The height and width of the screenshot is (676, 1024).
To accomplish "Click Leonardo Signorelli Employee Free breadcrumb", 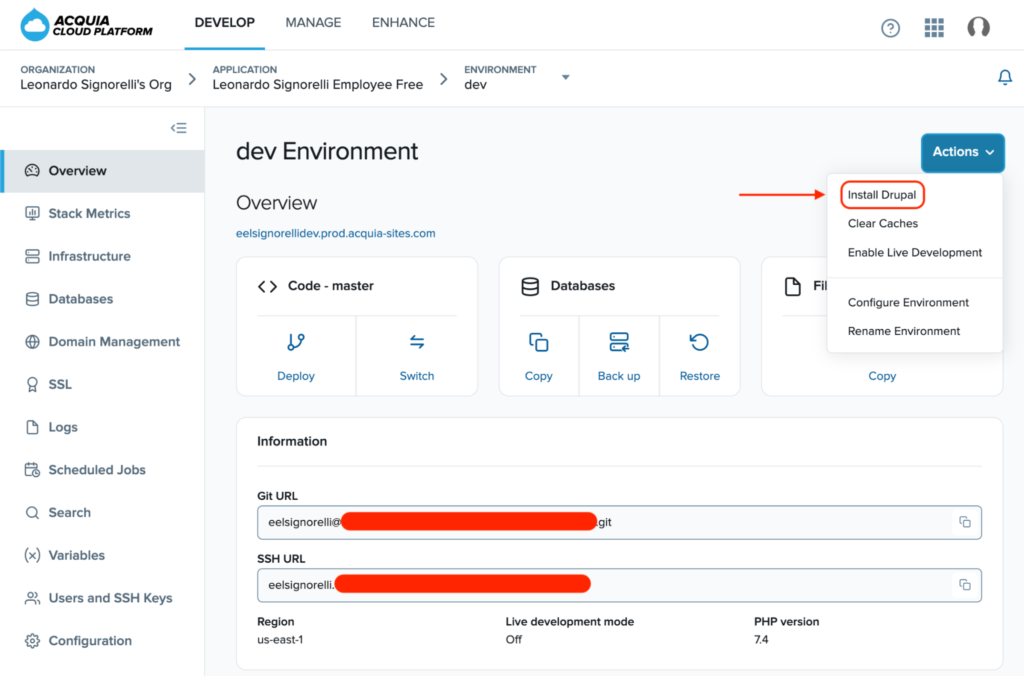I will point(317,85).
